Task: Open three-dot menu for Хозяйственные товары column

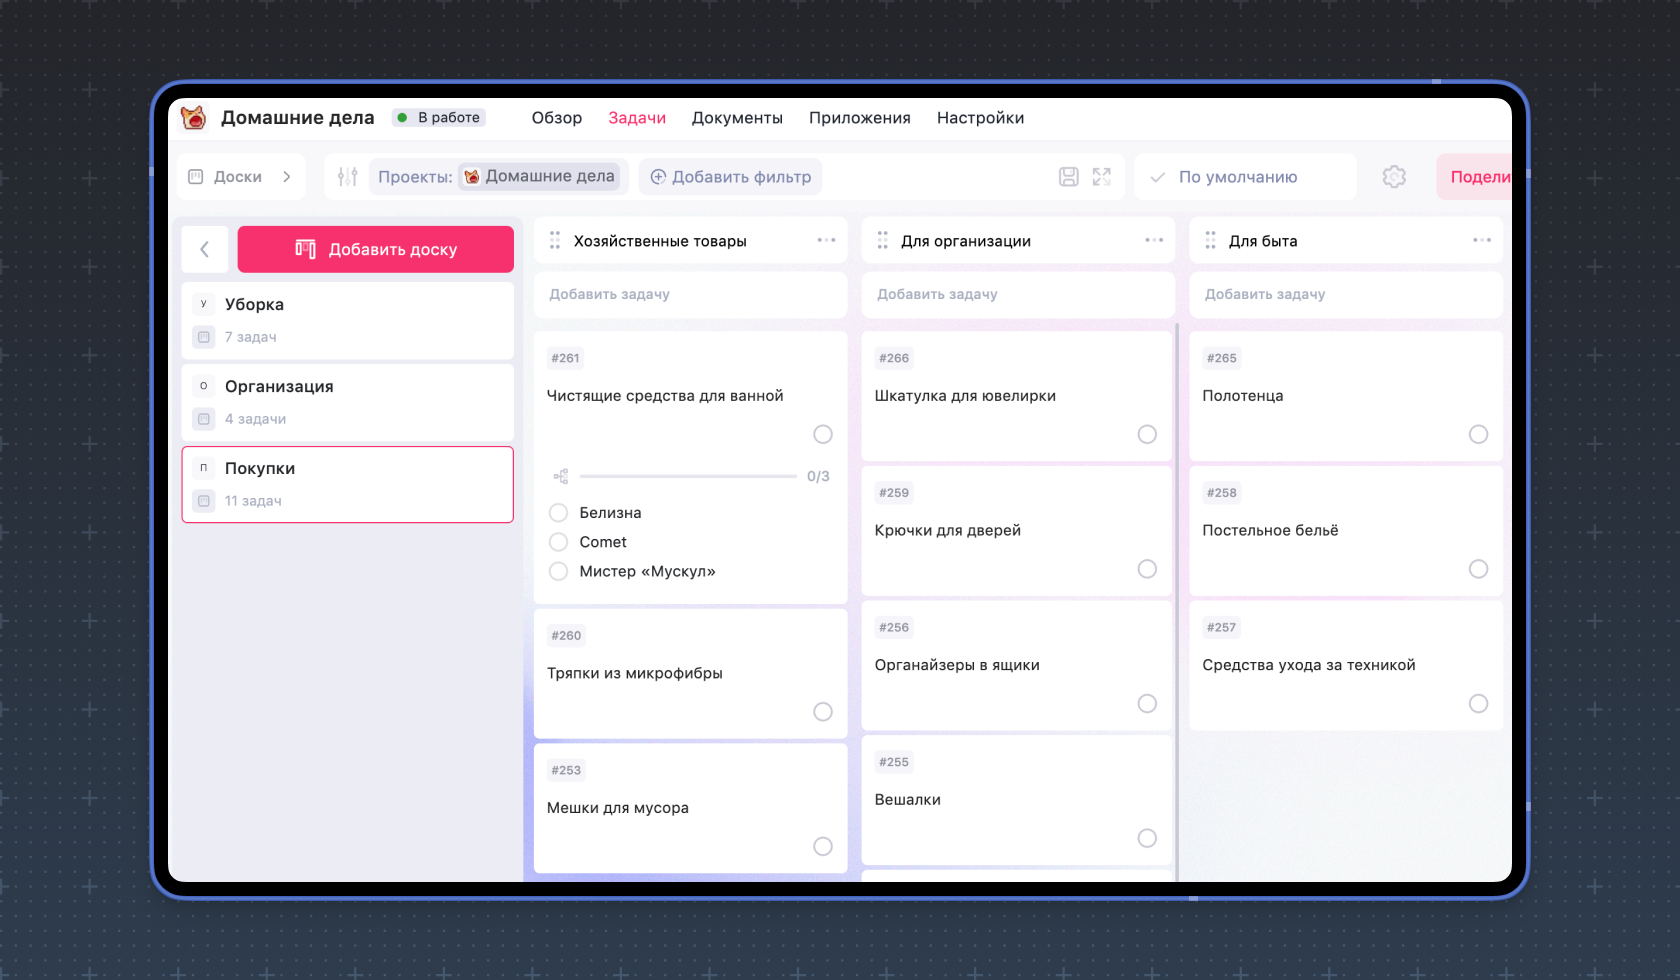Action: point(826,241)
